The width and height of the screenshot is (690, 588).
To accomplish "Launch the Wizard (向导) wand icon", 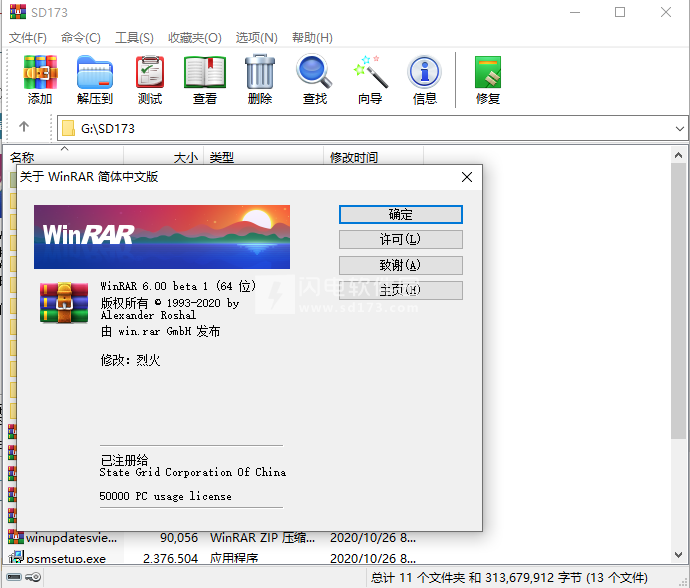I will pyautogui.click(x=370, y=80).
